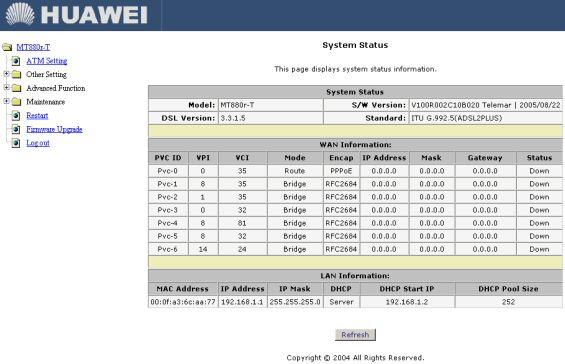
Task: Click the folder icon beside Advanced Function
Action: (x=17, y=88)
